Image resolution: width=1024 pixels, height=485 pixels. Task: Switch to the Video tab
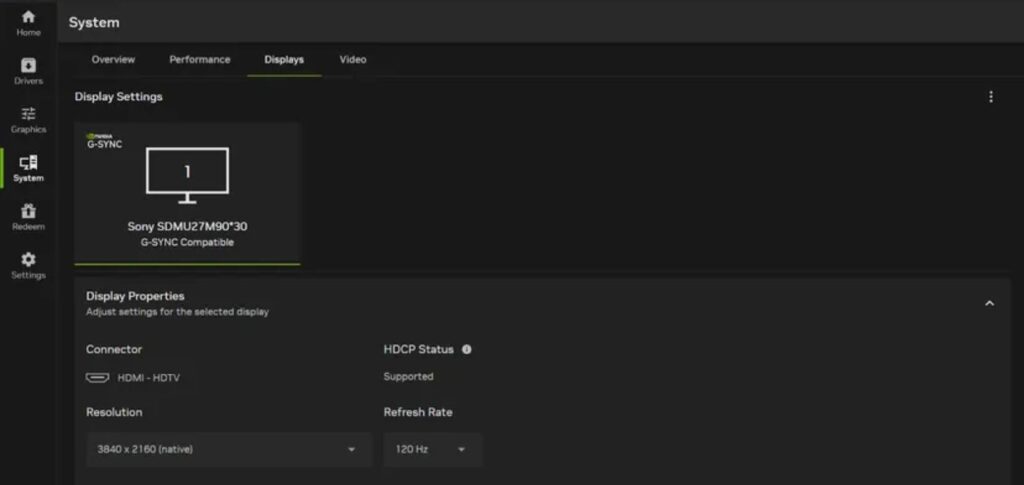[x=353, y=59]
